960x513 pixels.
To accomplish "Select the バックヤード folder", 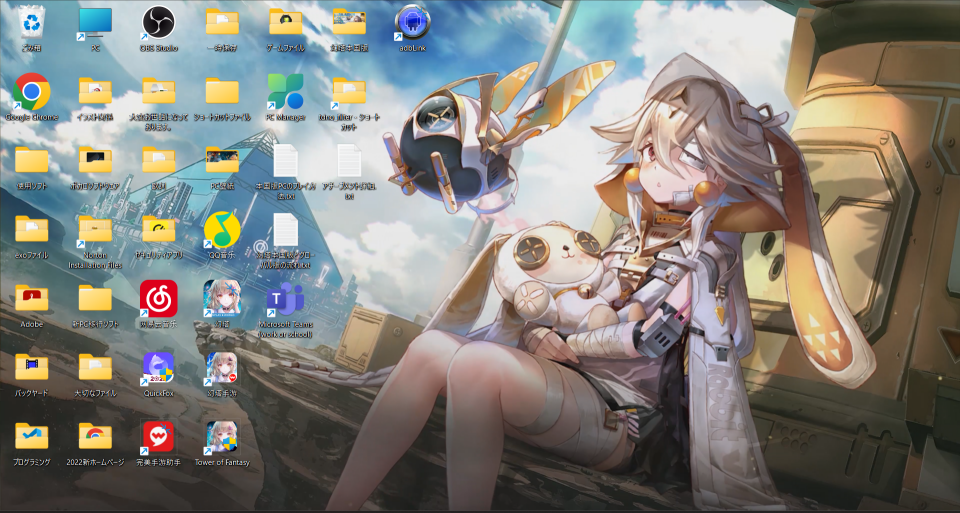I will pos(32,368).
